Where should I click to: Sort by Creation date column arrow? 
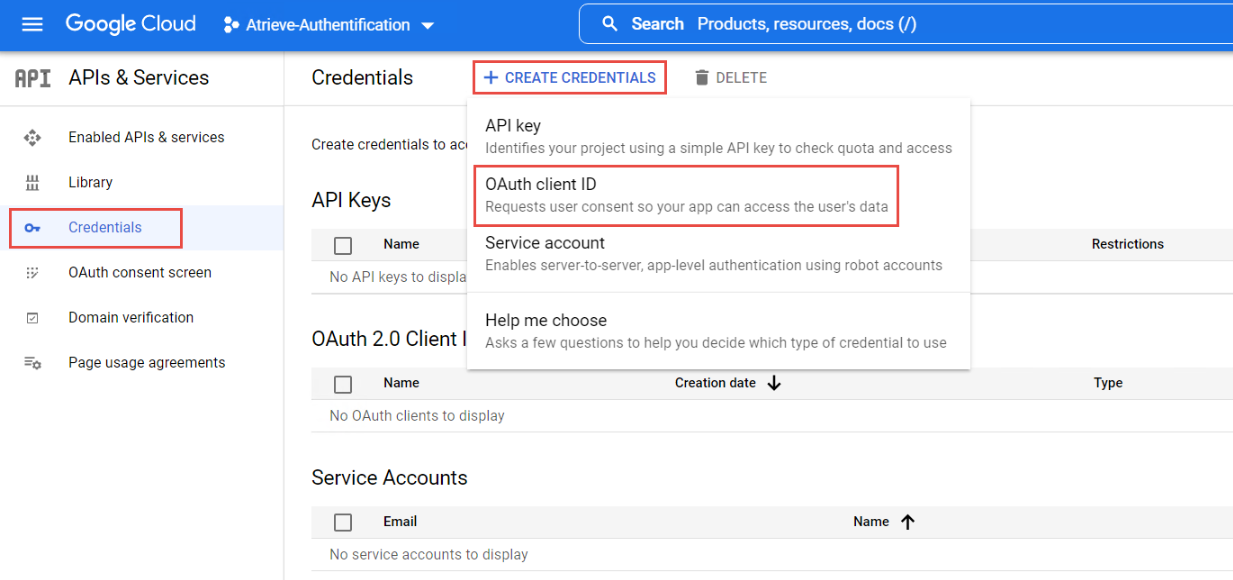click(x=774, y=383)
